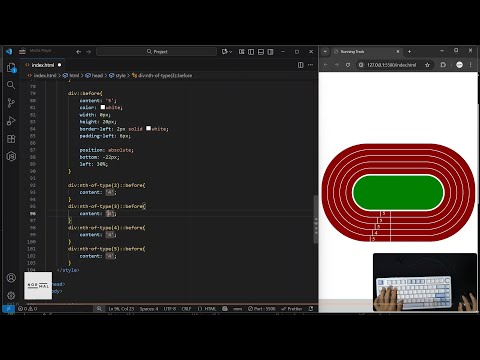Open the Explorer view in VS Code activity bar
The image size is (480, 360).
[x=11, y=68]
